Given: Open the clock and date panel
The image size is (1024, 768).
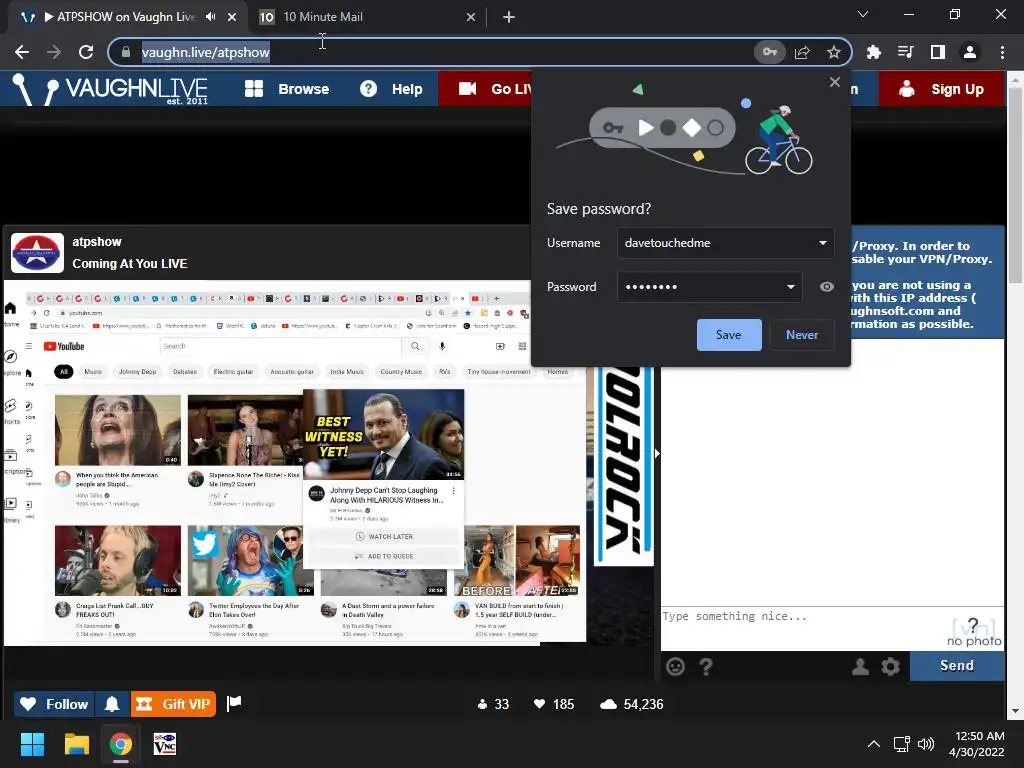Looking at the screenshot, I should (976, 744).
